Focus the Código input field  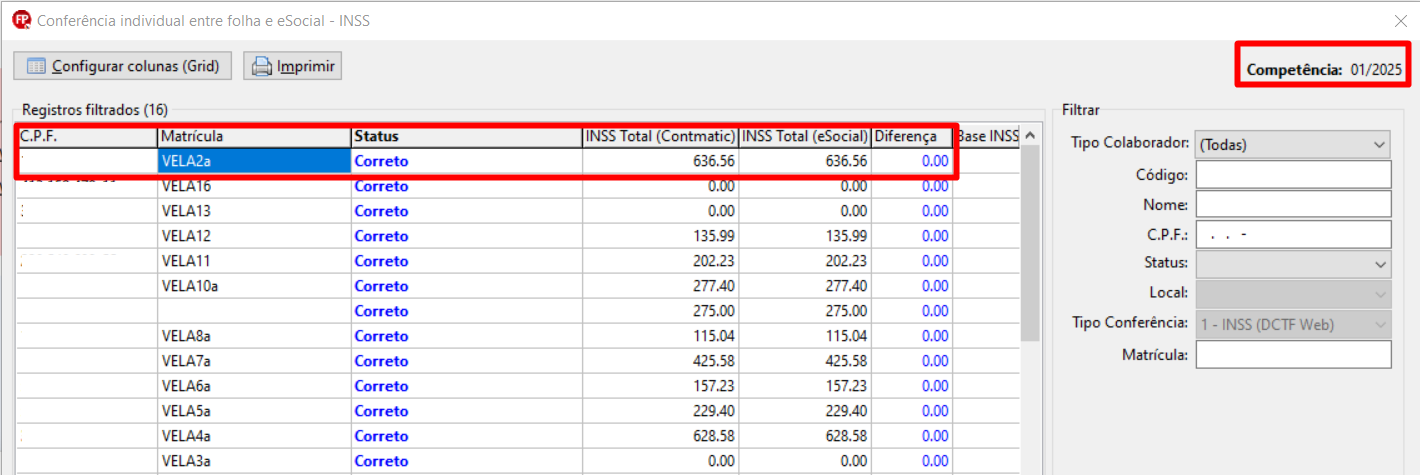point(1293,174)
